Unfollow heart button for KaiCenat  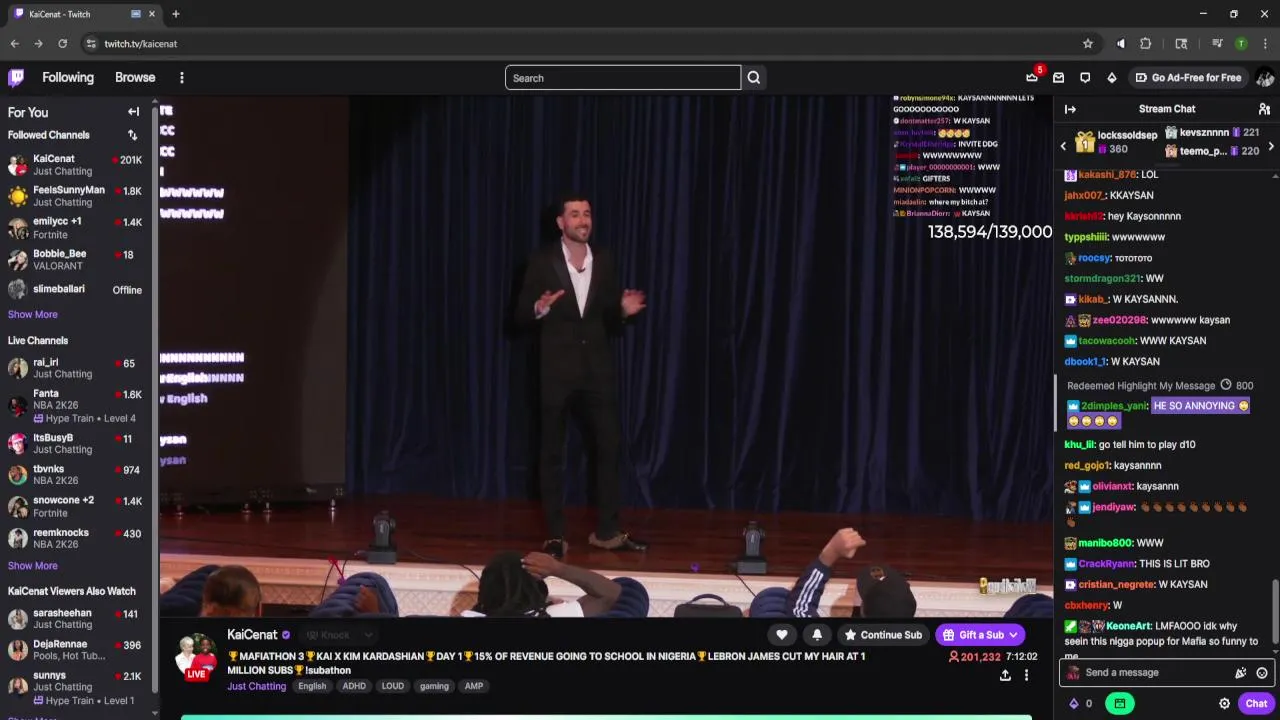[x=782, y=635]
